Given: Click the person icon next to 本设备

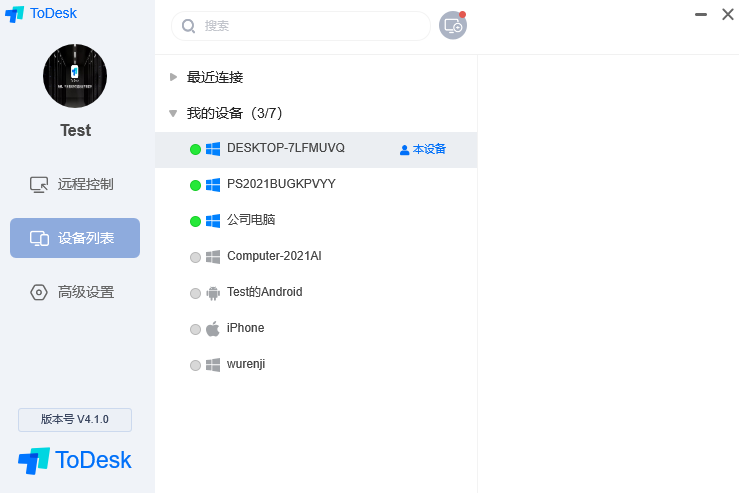Looking at the screenshot, I should tap(404, 150).
